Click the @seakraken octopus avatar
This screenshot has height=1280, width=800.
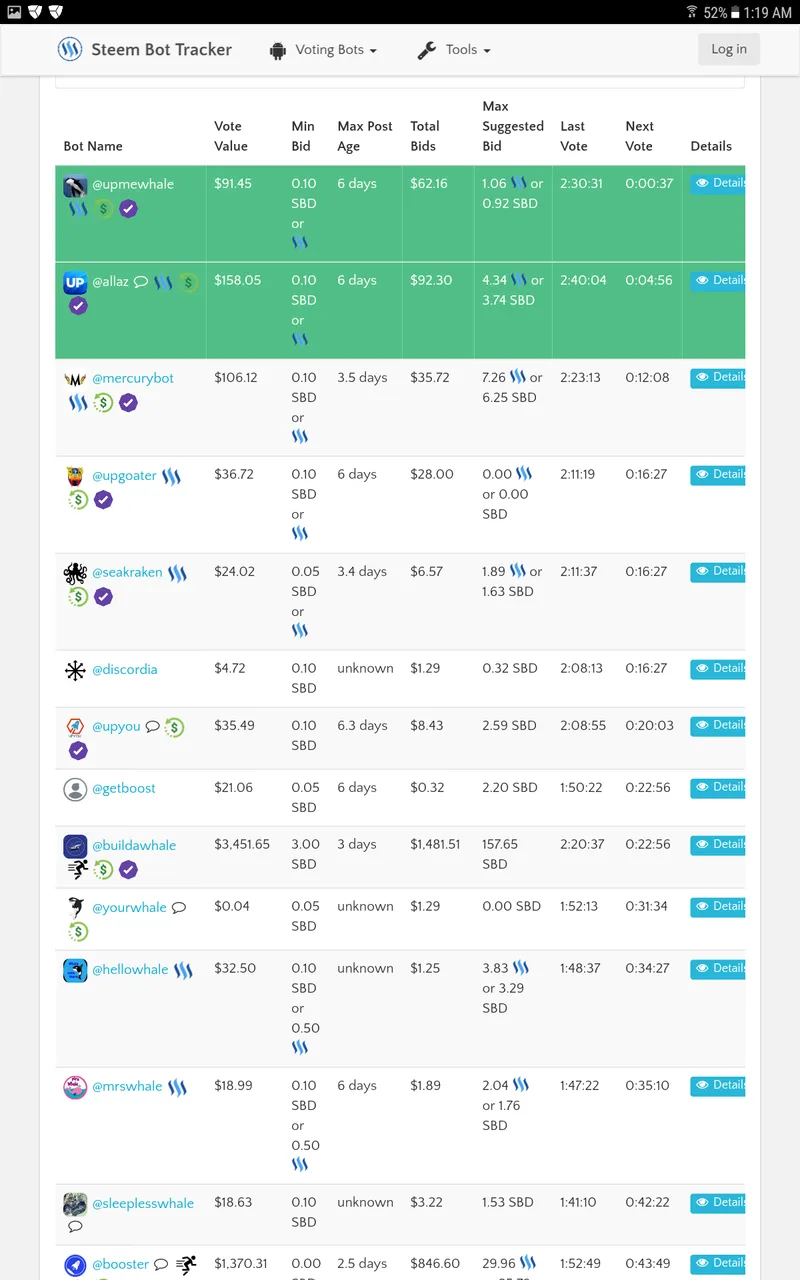pyautogui.click(x=75, y=574)
